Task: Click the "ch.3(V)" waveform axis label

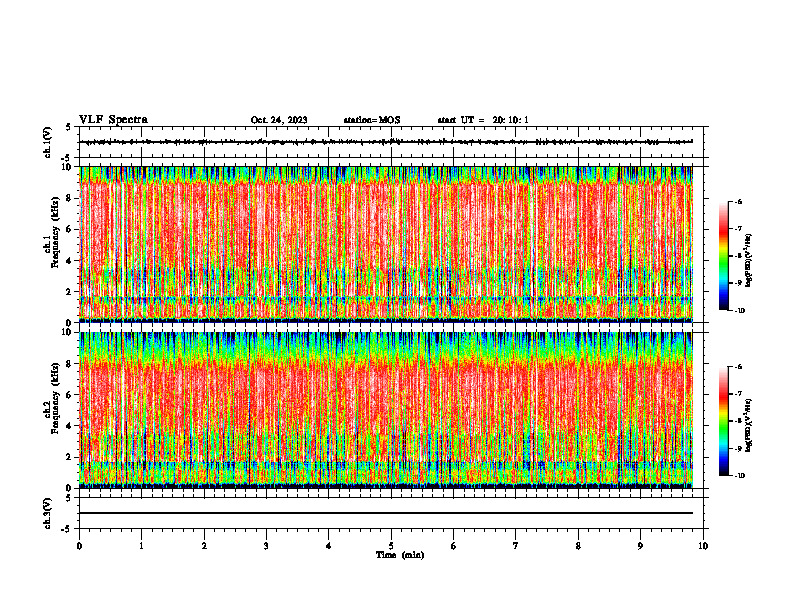Action: tap(47, 513)
